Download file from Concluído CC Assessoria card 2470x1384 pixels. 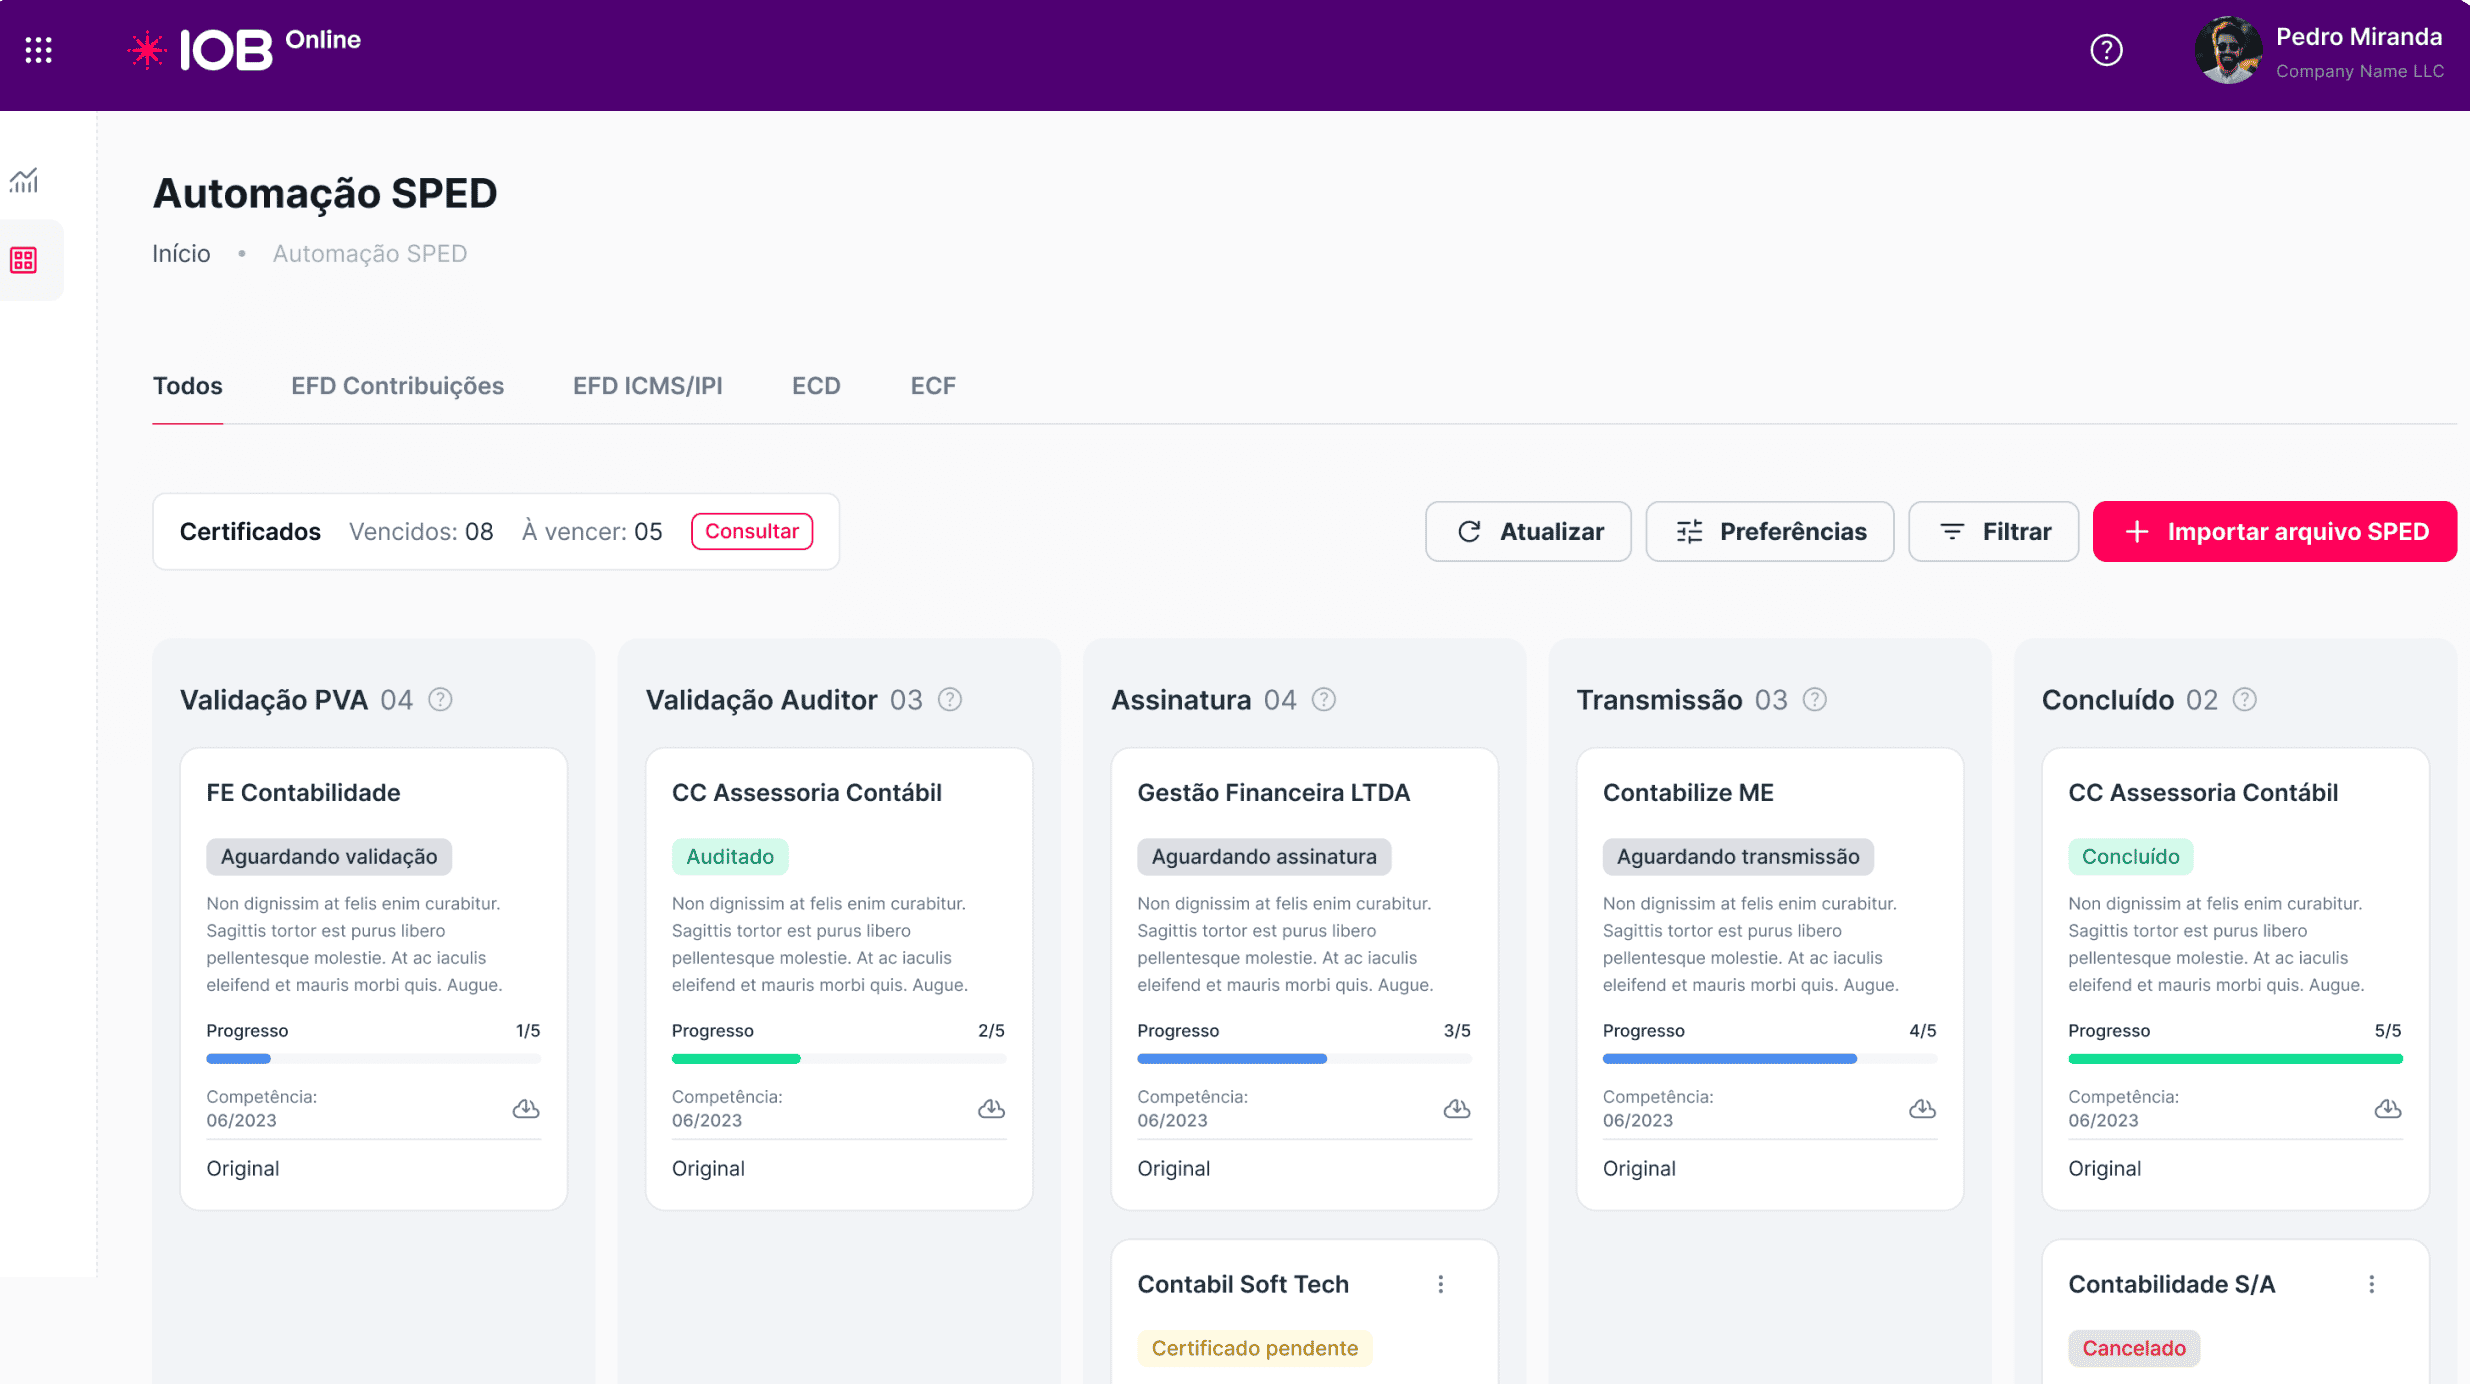[x=2388, y=1108]
